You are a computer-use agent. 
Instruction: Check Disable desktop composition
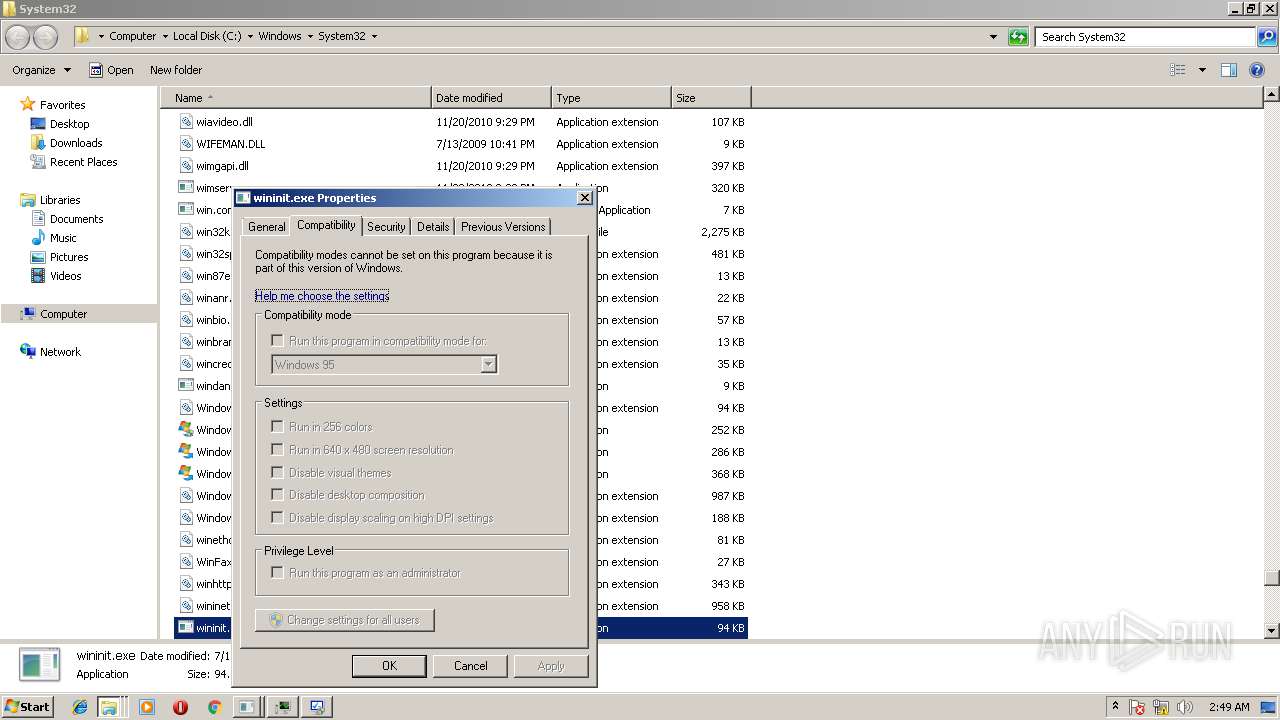[x=277, y=495]
